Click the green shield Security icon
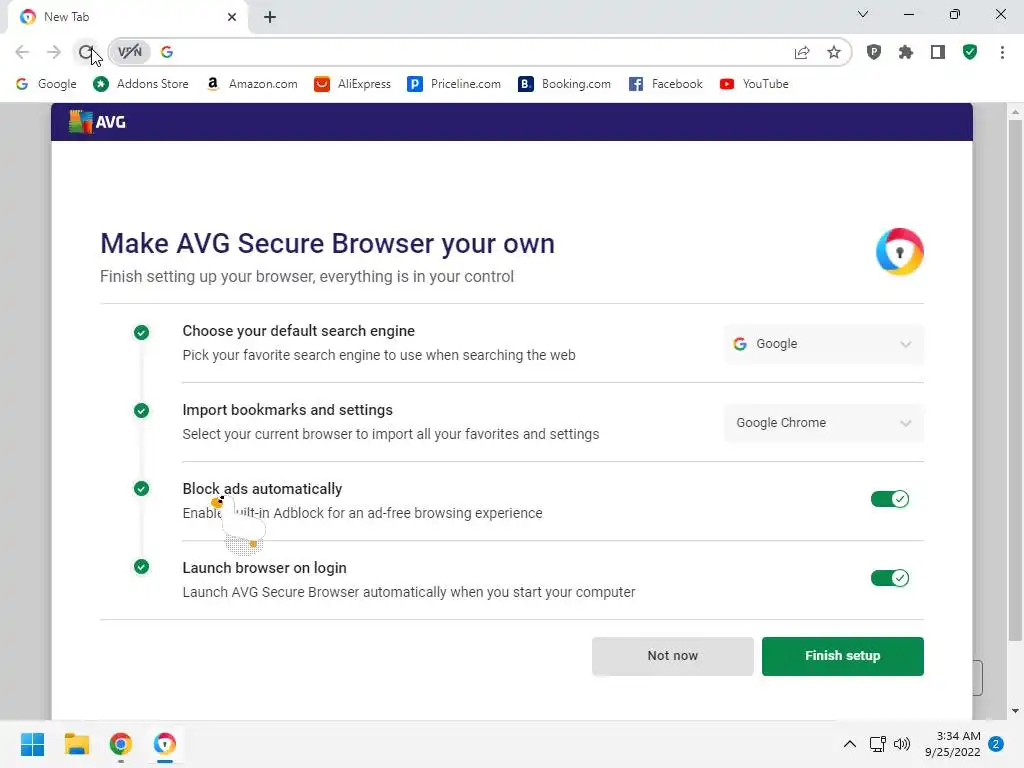 pos(969,52)
